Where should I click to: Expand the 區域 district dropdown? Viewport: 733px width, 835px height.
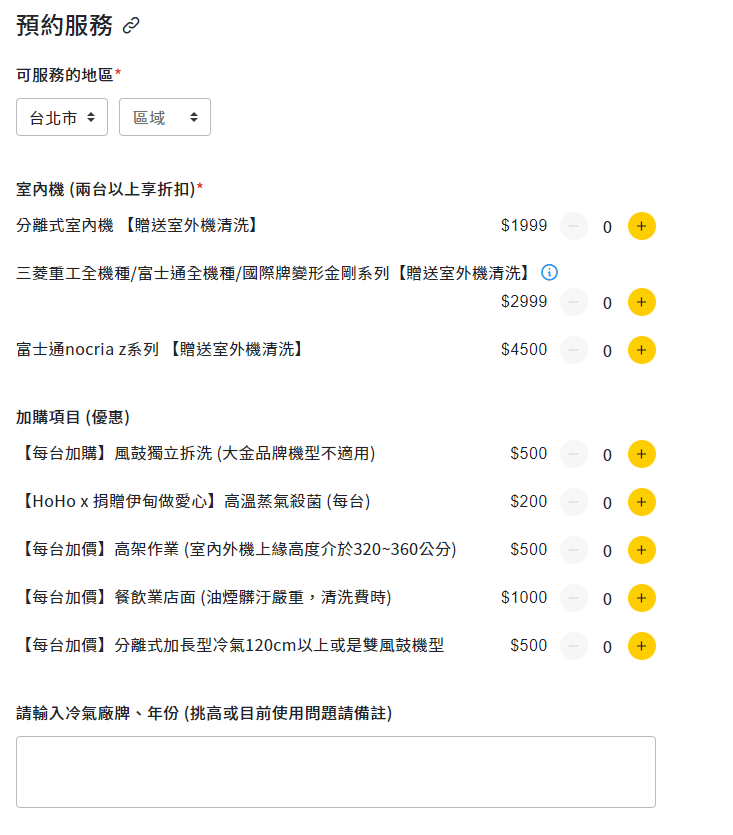tap(165, 117)
